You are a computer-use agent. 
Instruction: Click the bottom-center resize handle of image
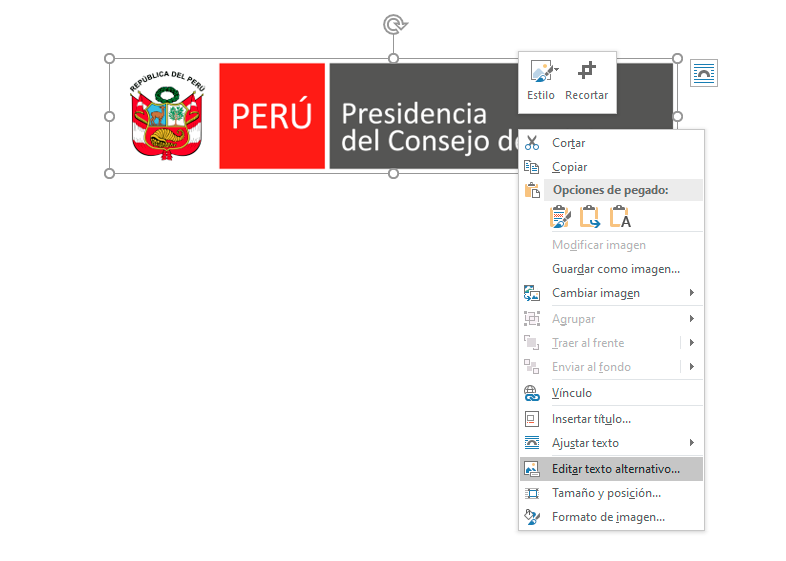(393, 173)
